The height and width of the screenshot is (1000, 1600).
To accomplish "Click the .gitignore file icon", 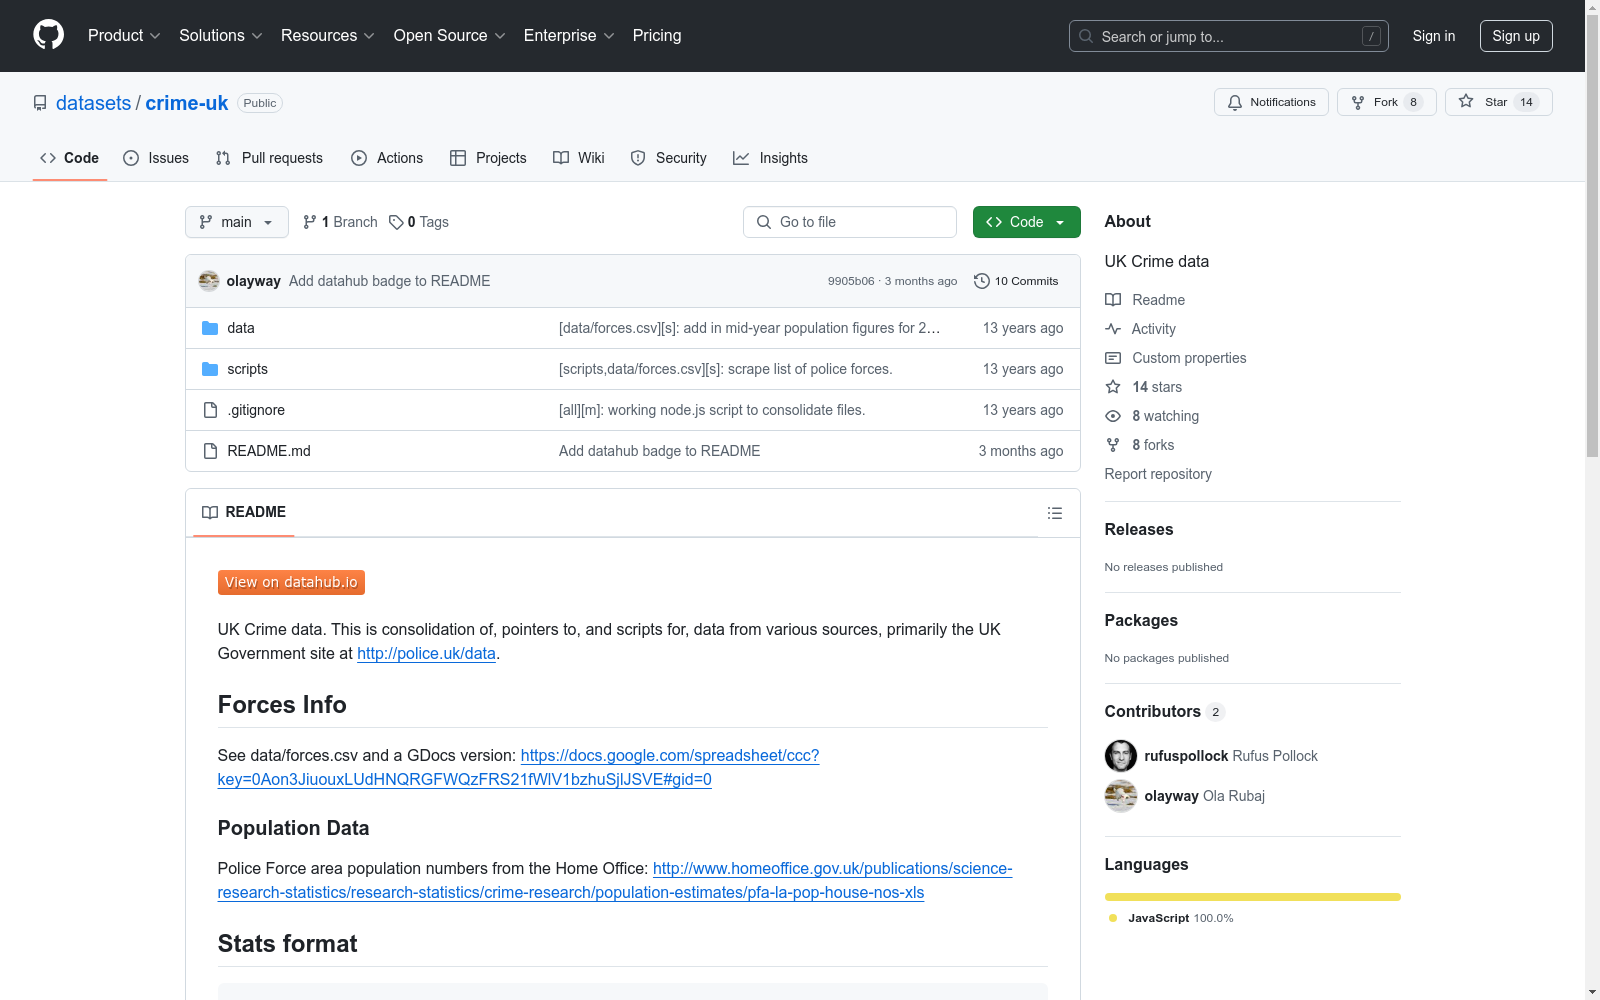I will pyautogui.click(x=210, y=410).
